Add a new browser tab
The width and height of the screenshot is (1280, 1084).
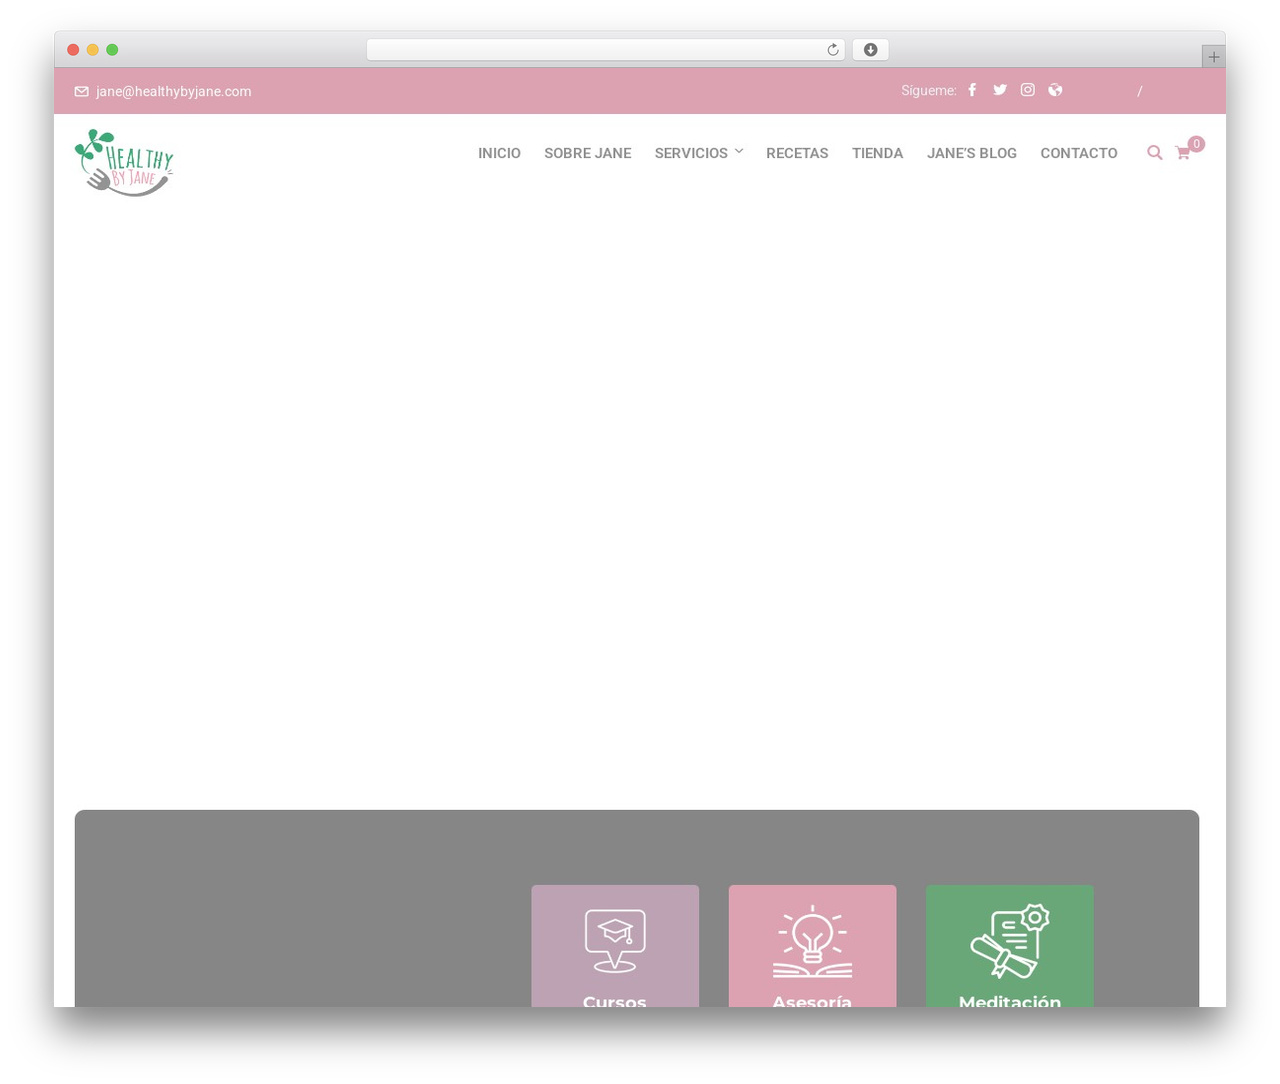tap(1213, 57)
